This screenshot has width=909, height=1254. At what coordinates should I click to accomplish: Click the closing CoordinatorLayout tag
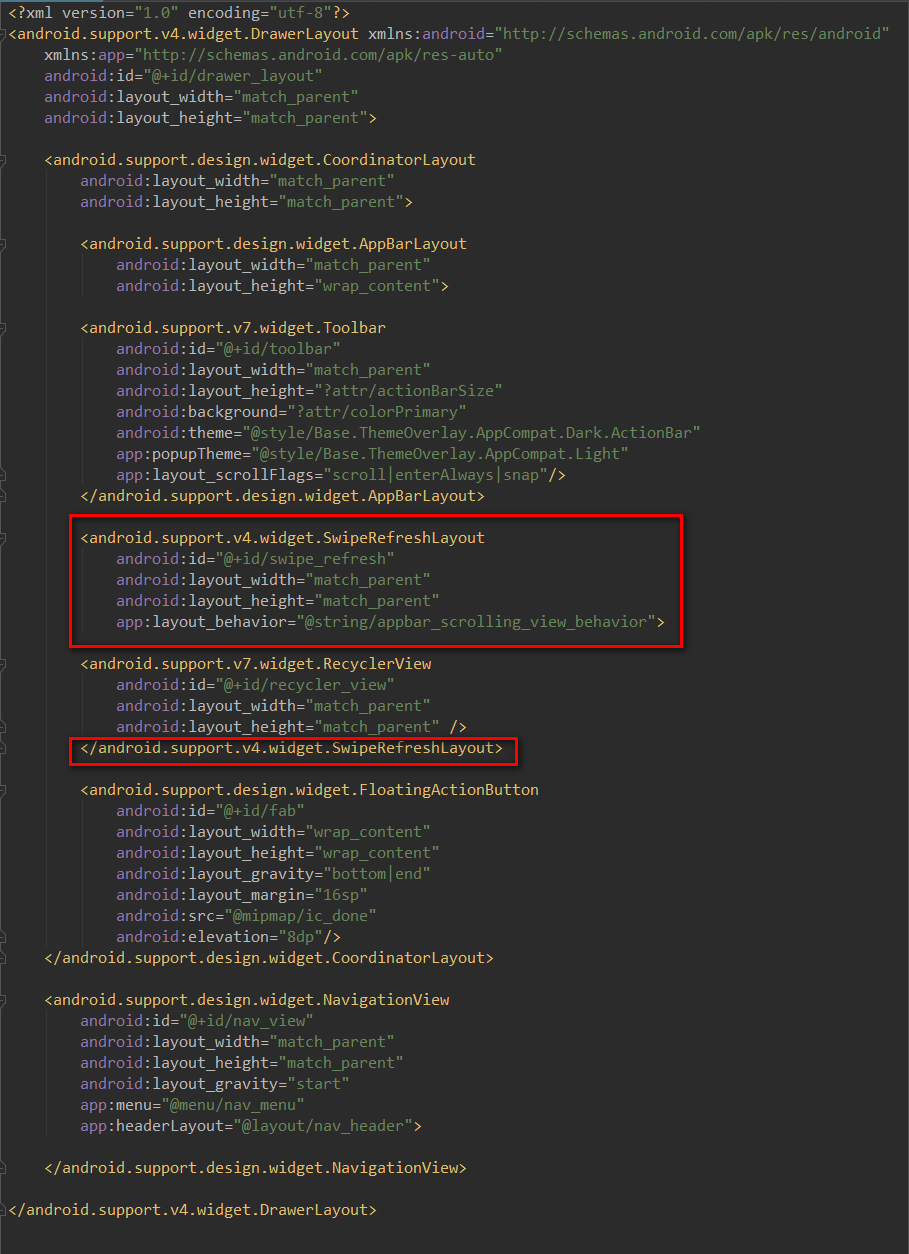pos(269,958)
